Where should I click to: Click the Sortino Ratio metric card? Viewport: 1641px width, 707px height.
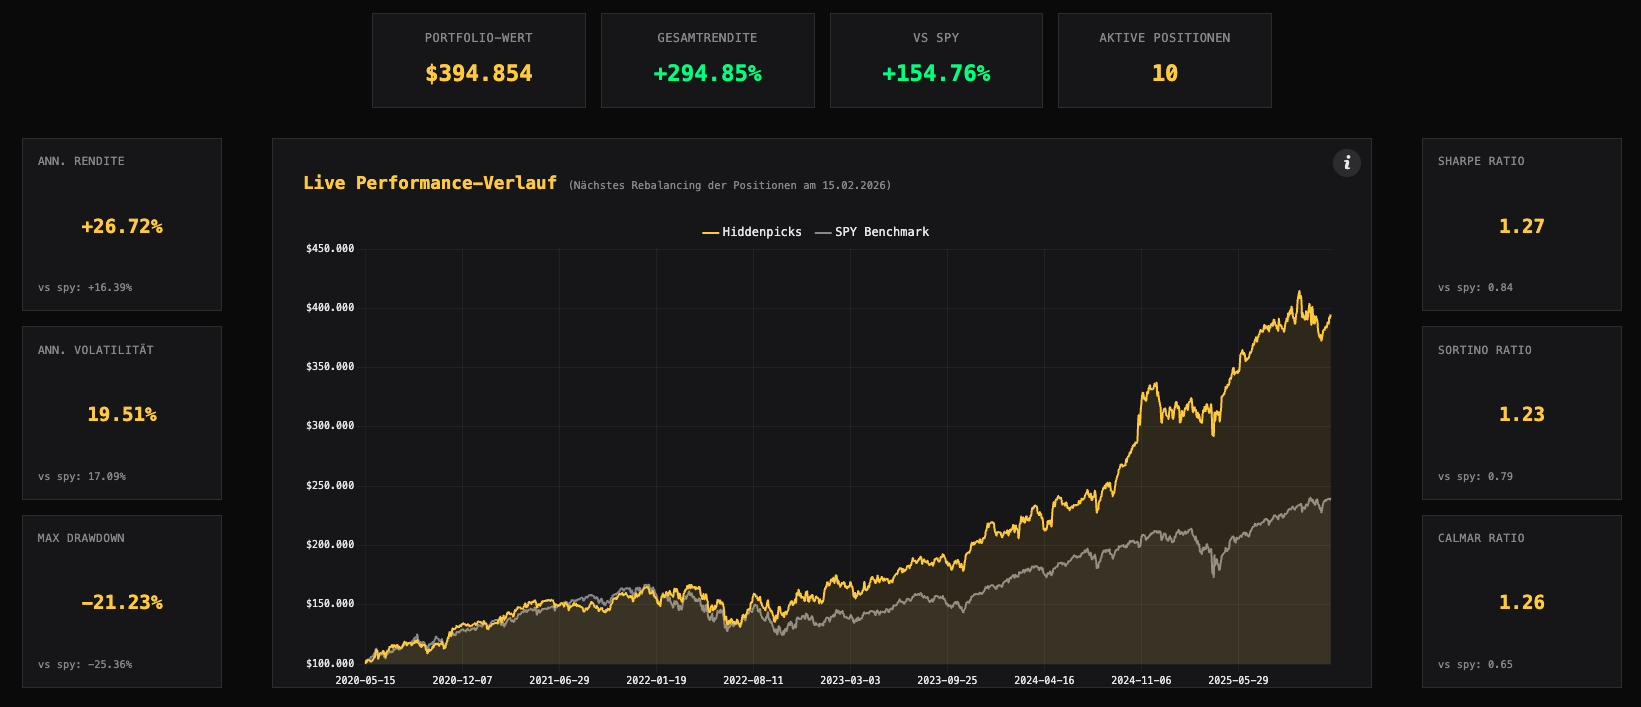tap(1521, 412)
